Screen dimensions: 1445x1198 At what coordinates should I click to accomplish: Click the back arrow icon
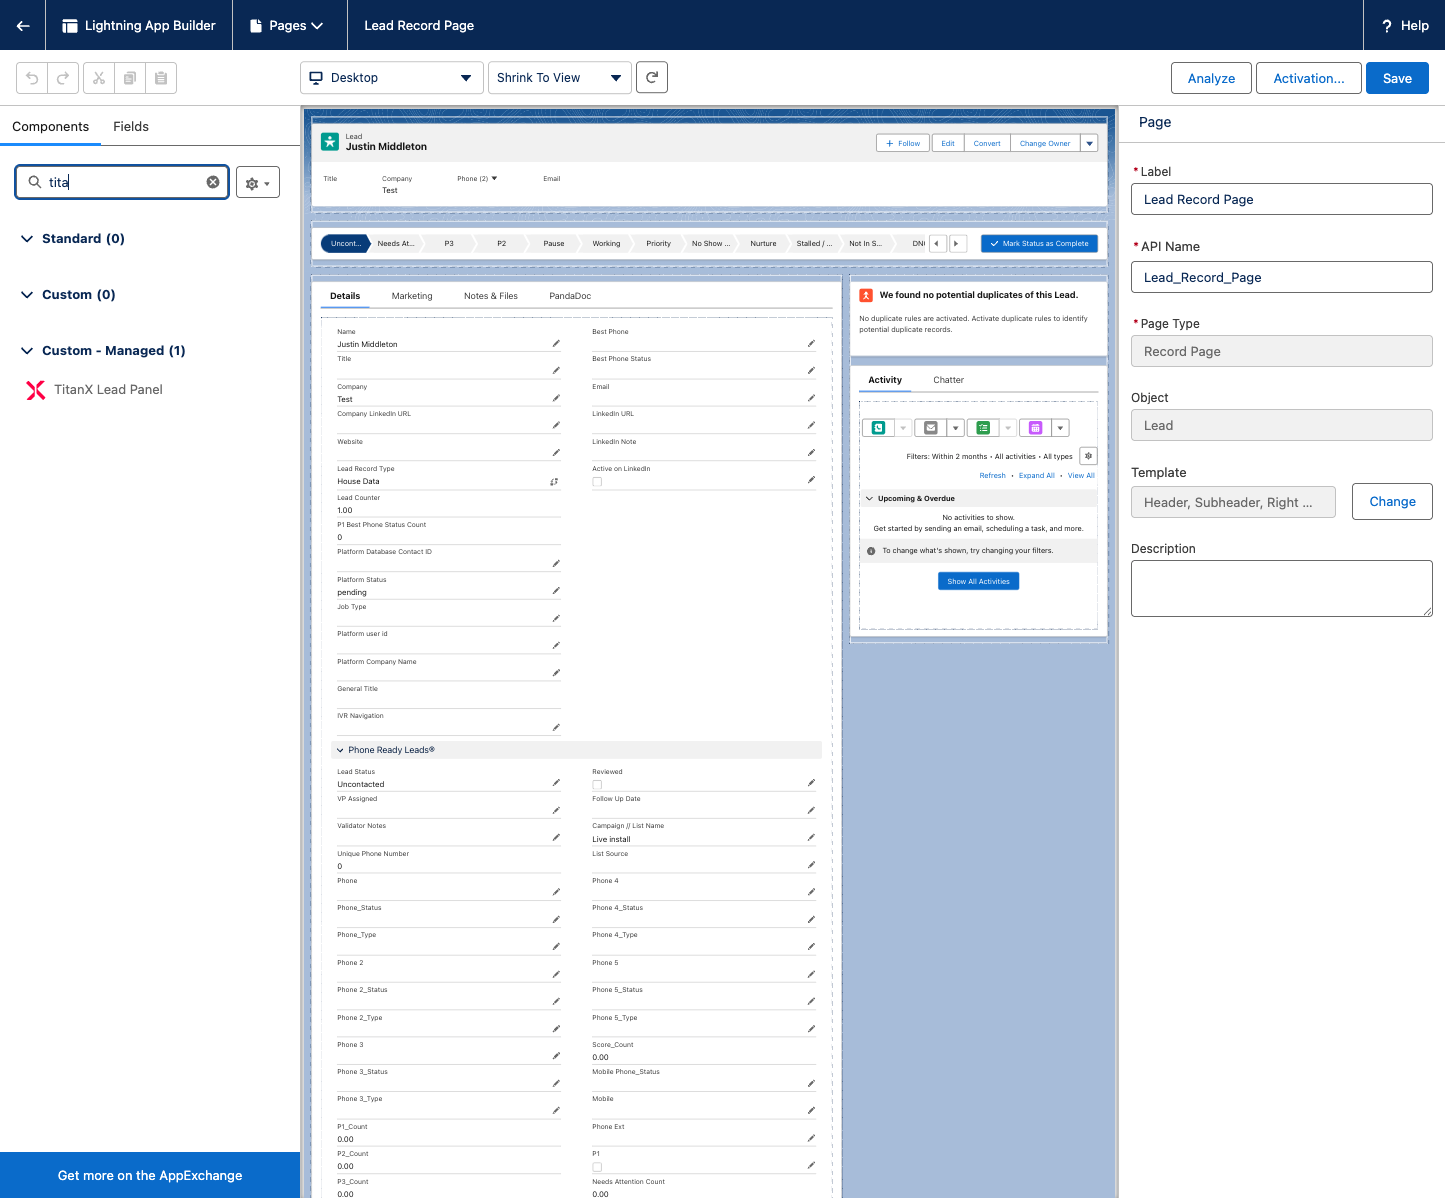click(x=23, y=25)
